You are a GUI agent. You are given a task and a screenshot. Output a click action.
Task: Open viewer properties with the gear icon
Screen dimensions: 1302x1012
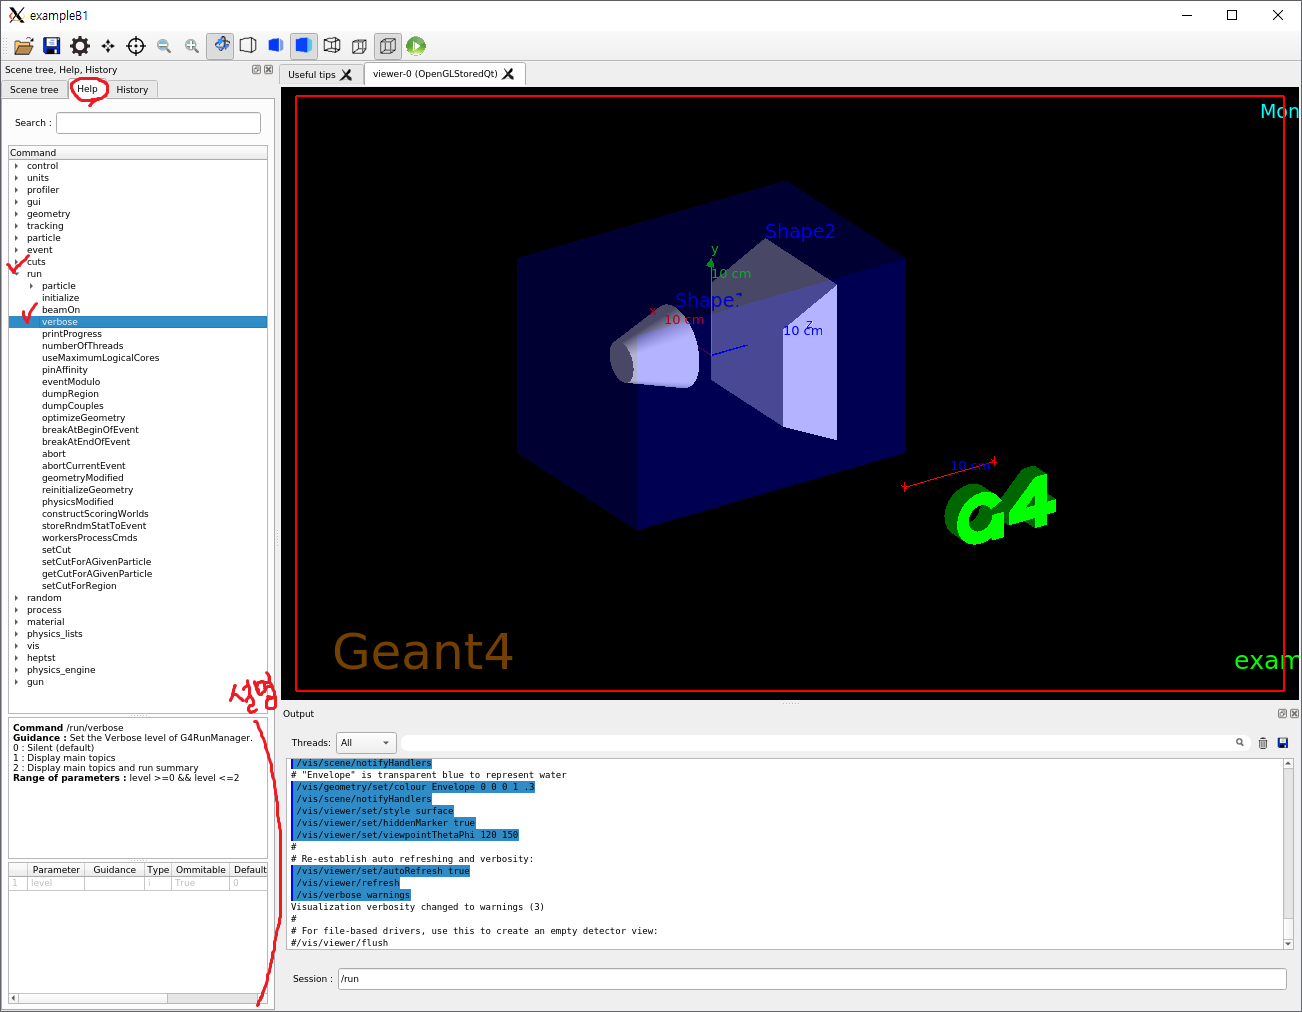coord(80,46)
